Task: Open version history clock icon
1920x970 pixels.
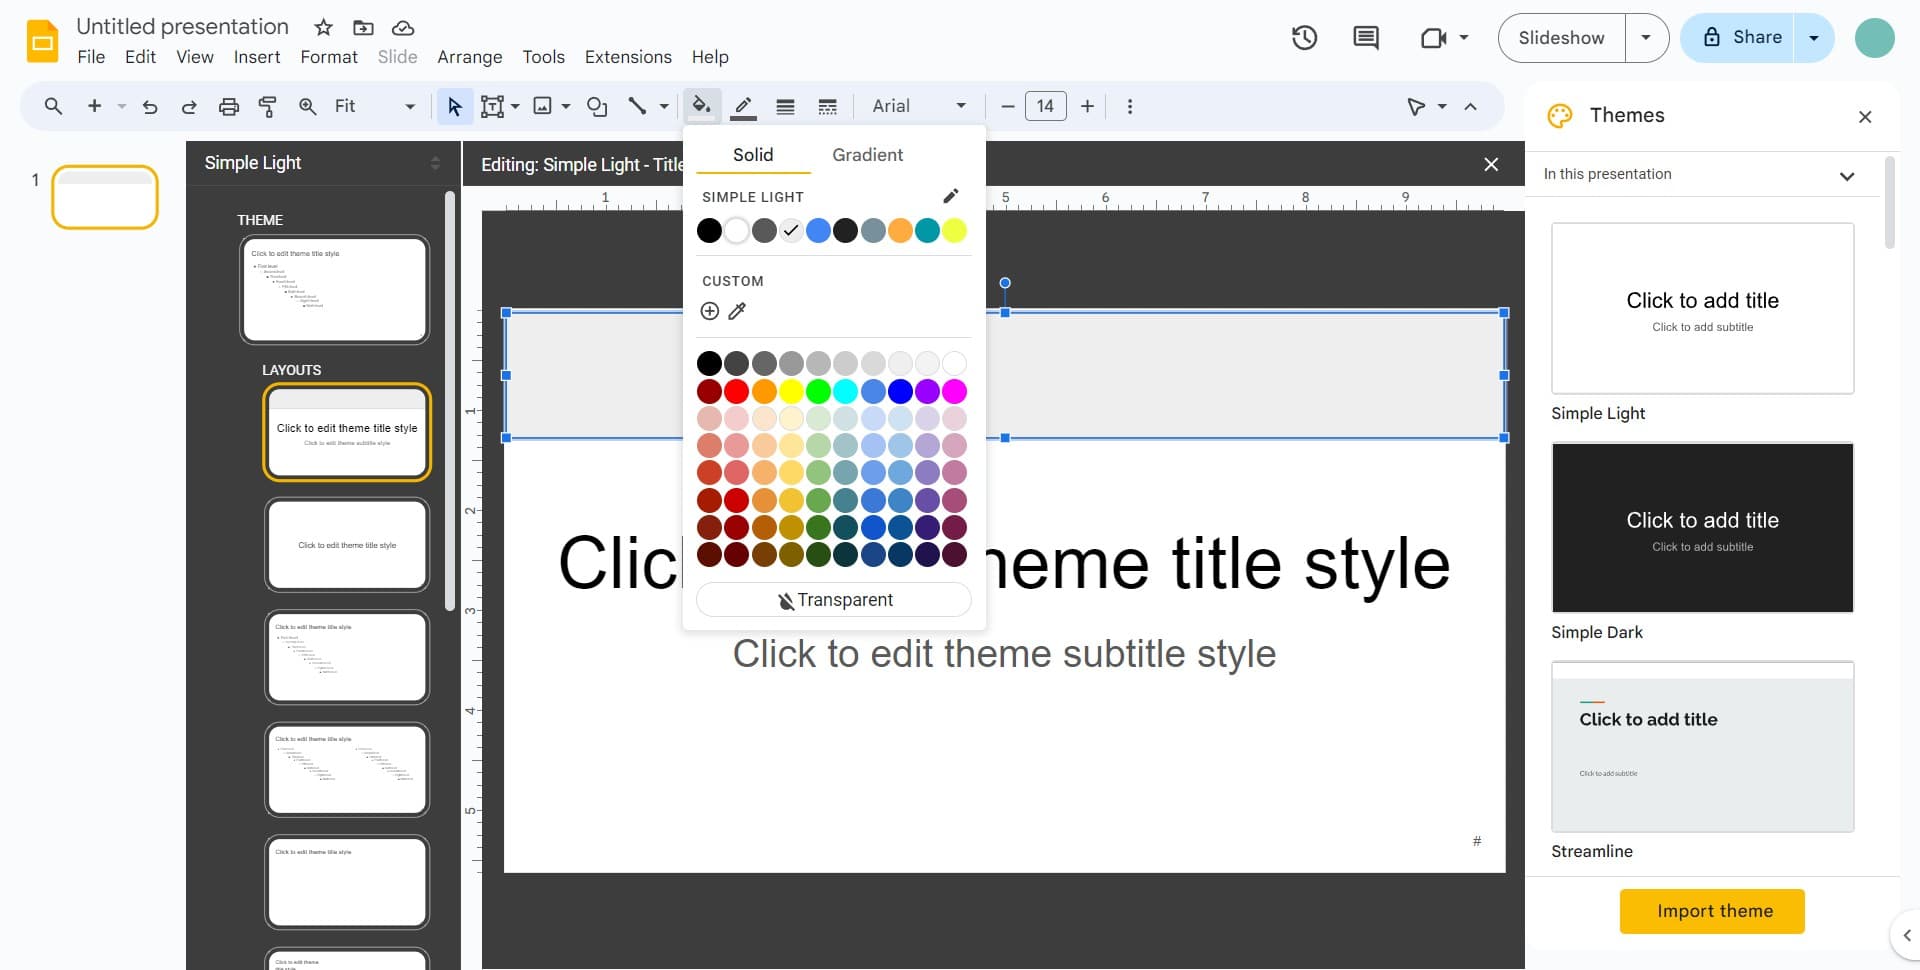Action: point(1304,38)
